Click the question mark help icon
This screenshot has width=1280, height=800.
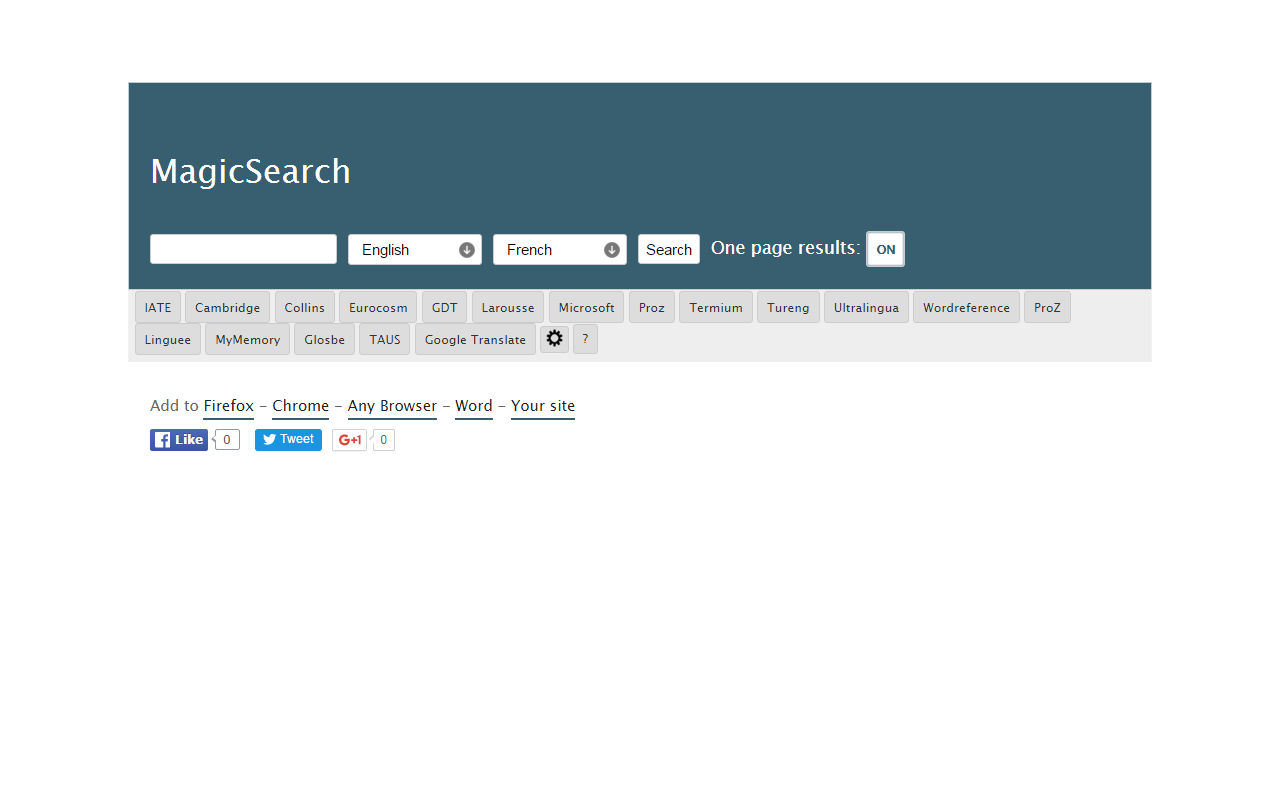tap(585, 338)
